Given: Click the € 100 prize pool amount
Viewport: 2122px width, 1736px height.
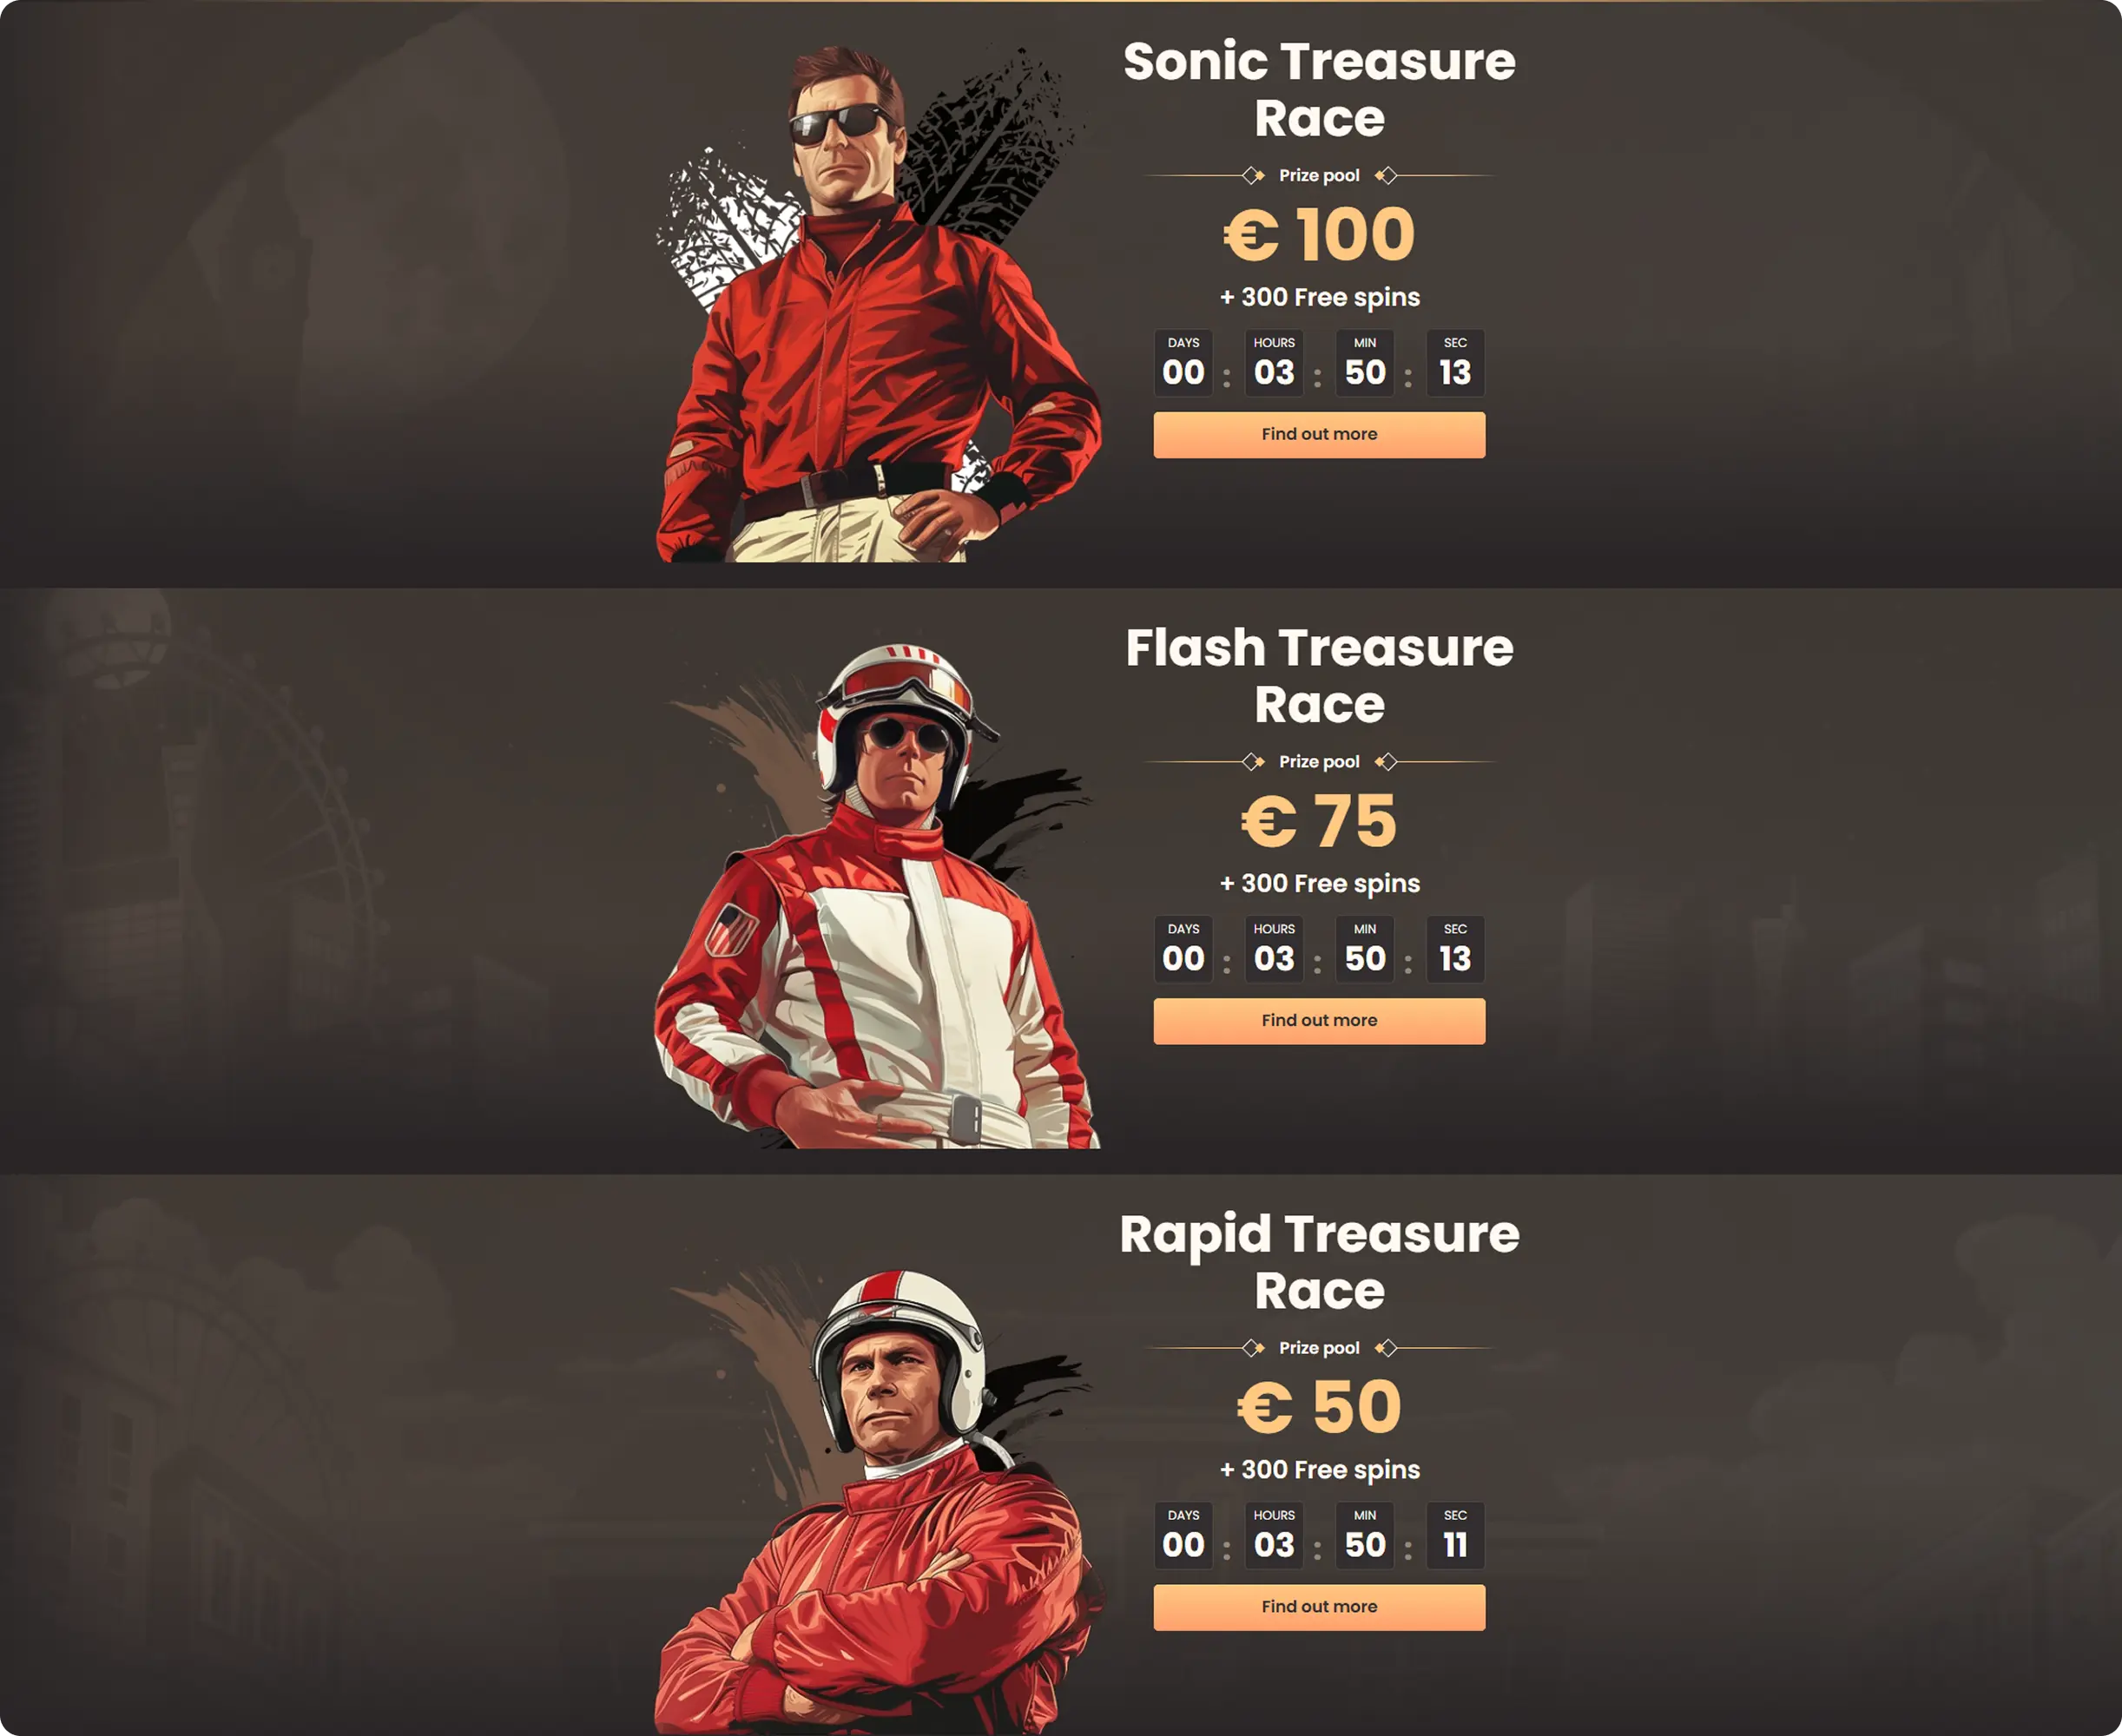Looking at the screenshot, I should [x=1319, y=235].
